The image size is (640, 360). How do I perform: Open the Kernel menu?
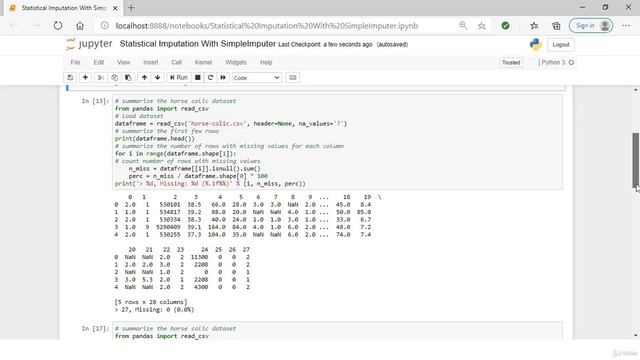click(203, 62)
